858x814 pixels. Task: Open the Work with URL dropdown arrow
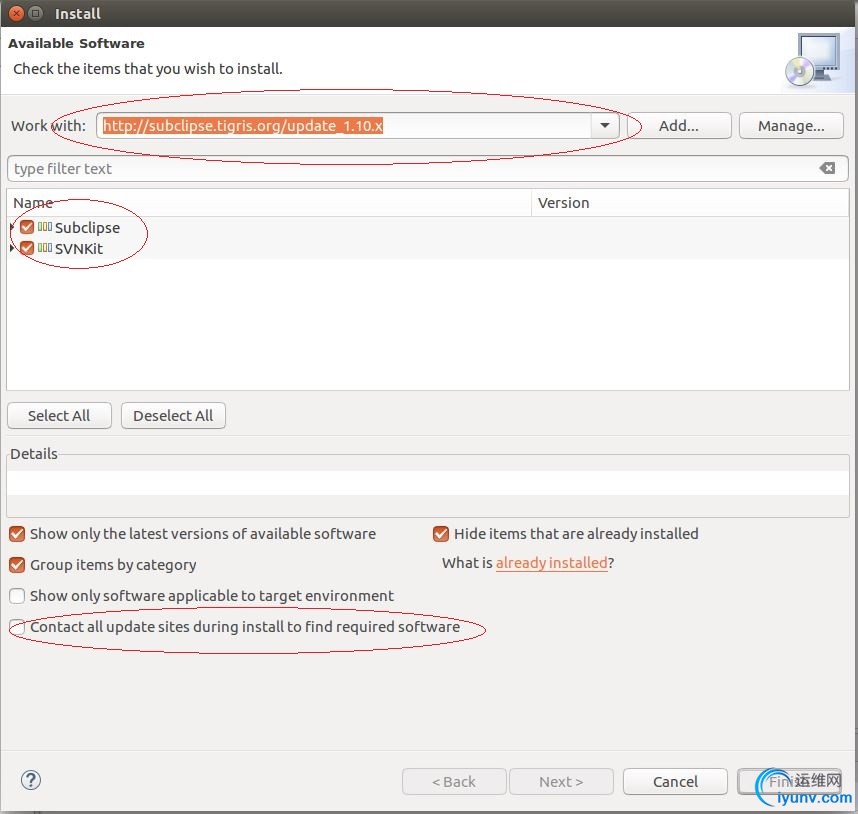605,125
